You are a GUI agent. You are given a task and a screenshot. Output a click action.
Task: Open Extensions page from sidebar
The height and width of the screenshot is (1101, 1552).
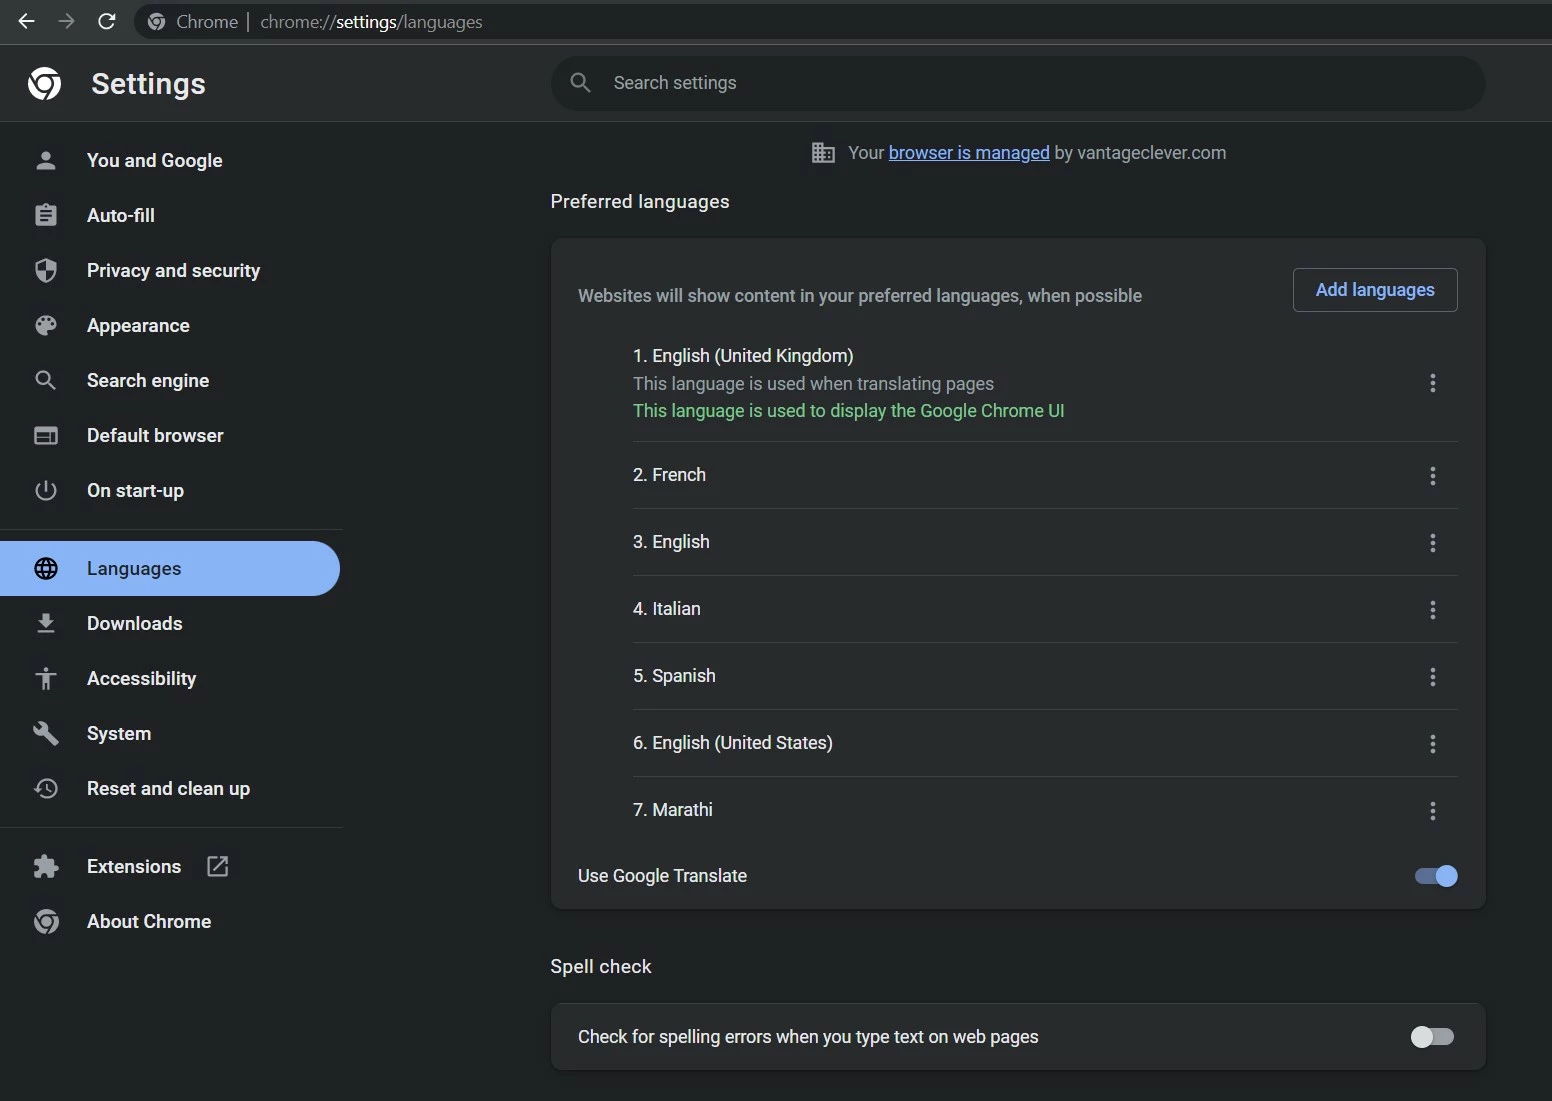tap(170, 866)
